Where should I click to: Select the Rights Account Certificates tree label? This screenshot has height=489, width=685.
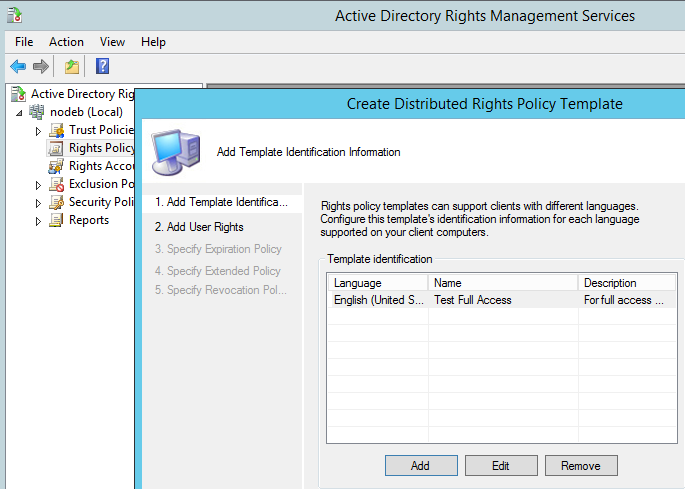[x=101, y=166]
